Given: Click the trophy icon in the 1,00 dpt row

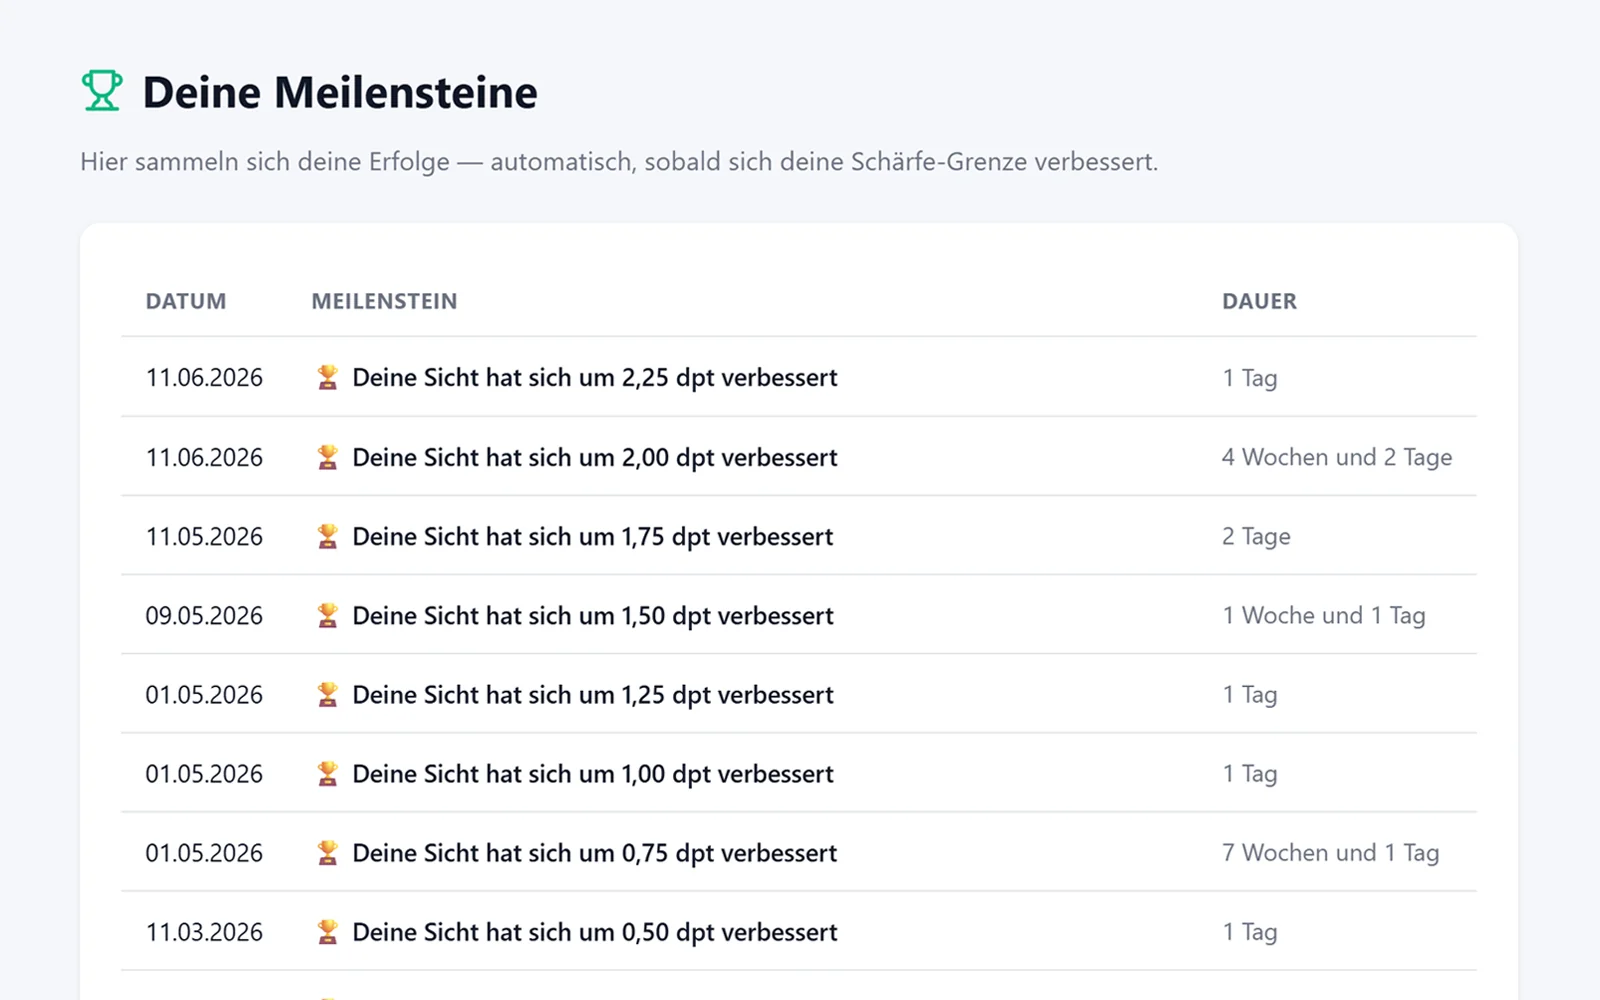Looking at the screenshot, I should pos(327,774).
